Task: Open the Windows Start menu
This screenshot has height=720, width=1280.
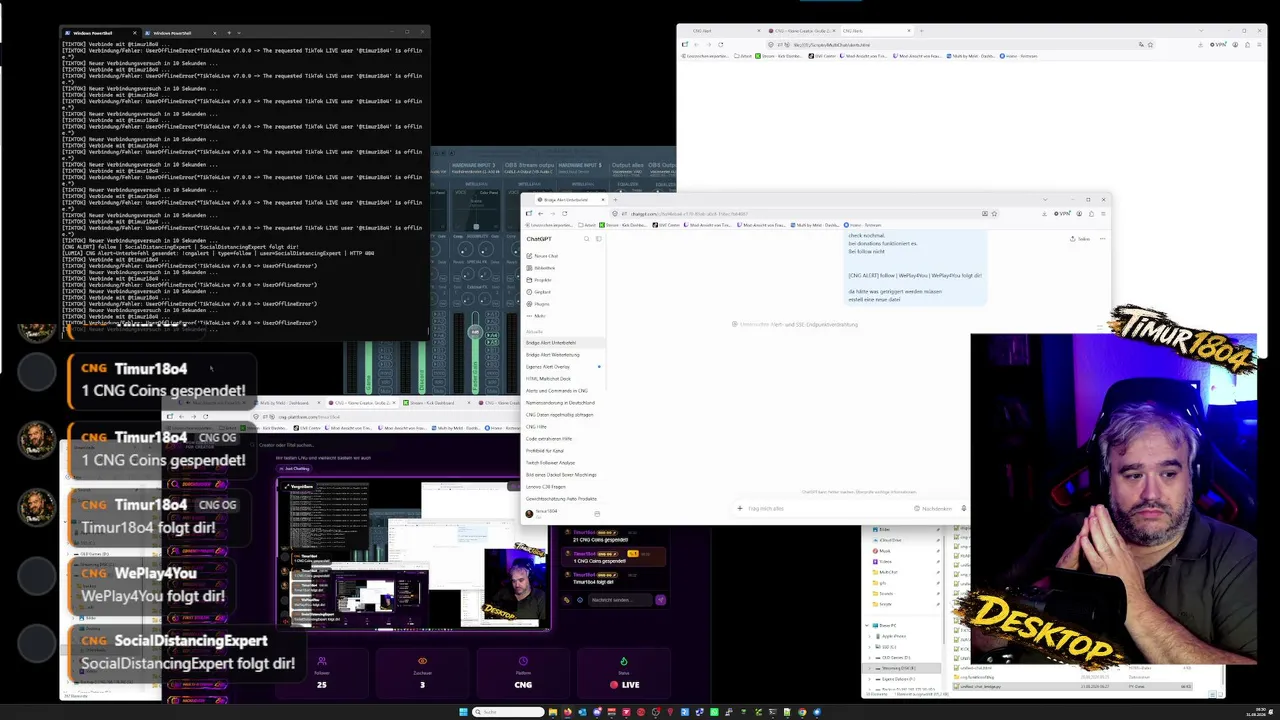Action: coord(463,712)
